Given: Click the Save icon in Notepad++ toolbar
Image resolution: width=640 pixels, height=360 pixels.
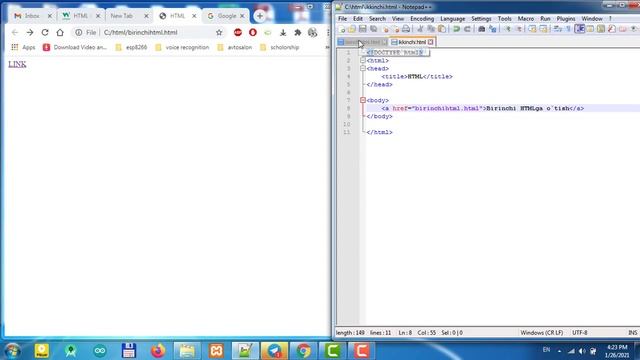Looking at the screenshot, I should click(362, 29).
